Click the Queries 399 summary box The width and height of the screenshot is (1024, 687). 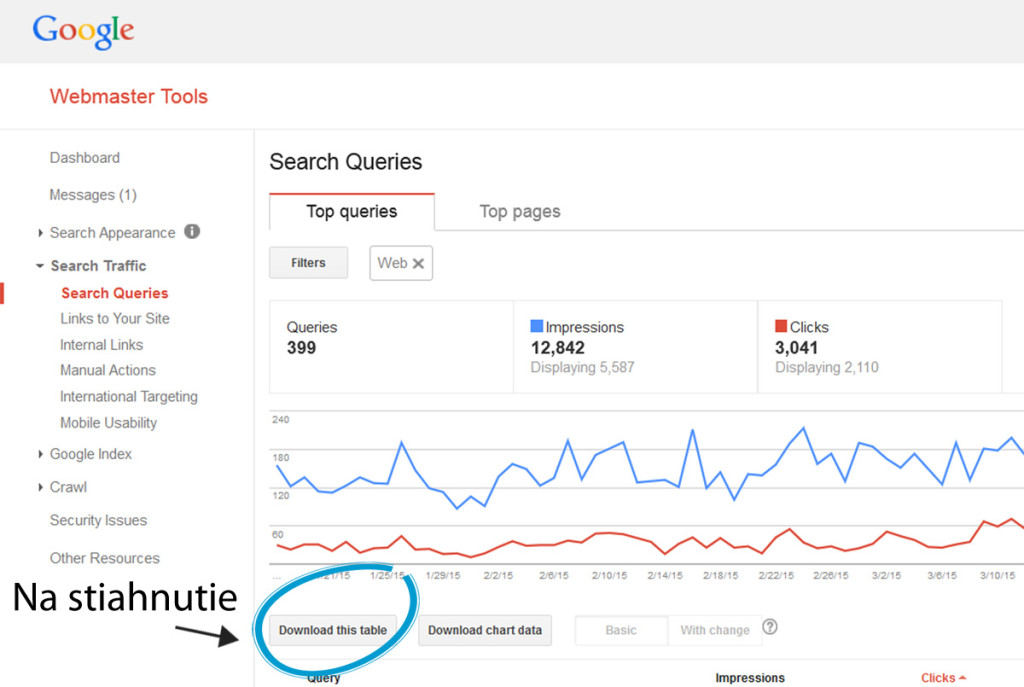[391, 347]
